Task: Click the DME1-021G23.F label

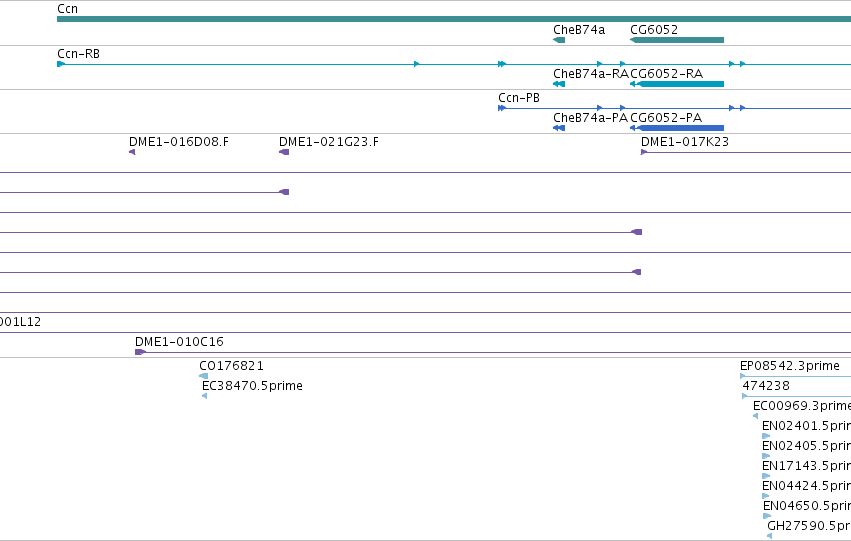Action: tap(329, 142)
